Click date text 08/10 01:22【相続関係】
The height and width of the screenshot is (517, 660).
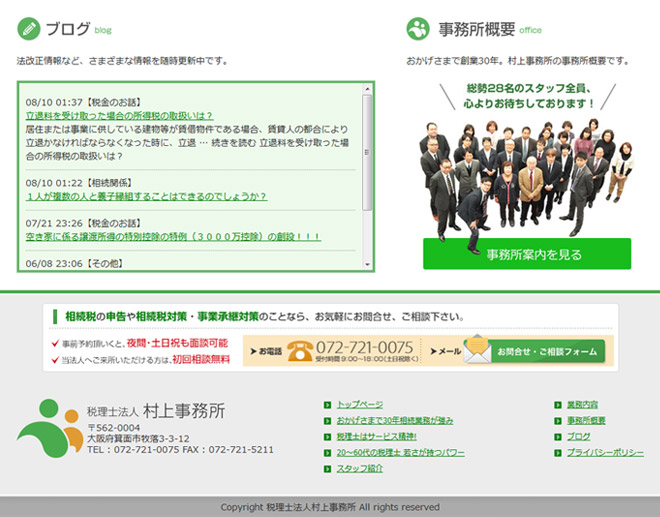tap(80, 183)
